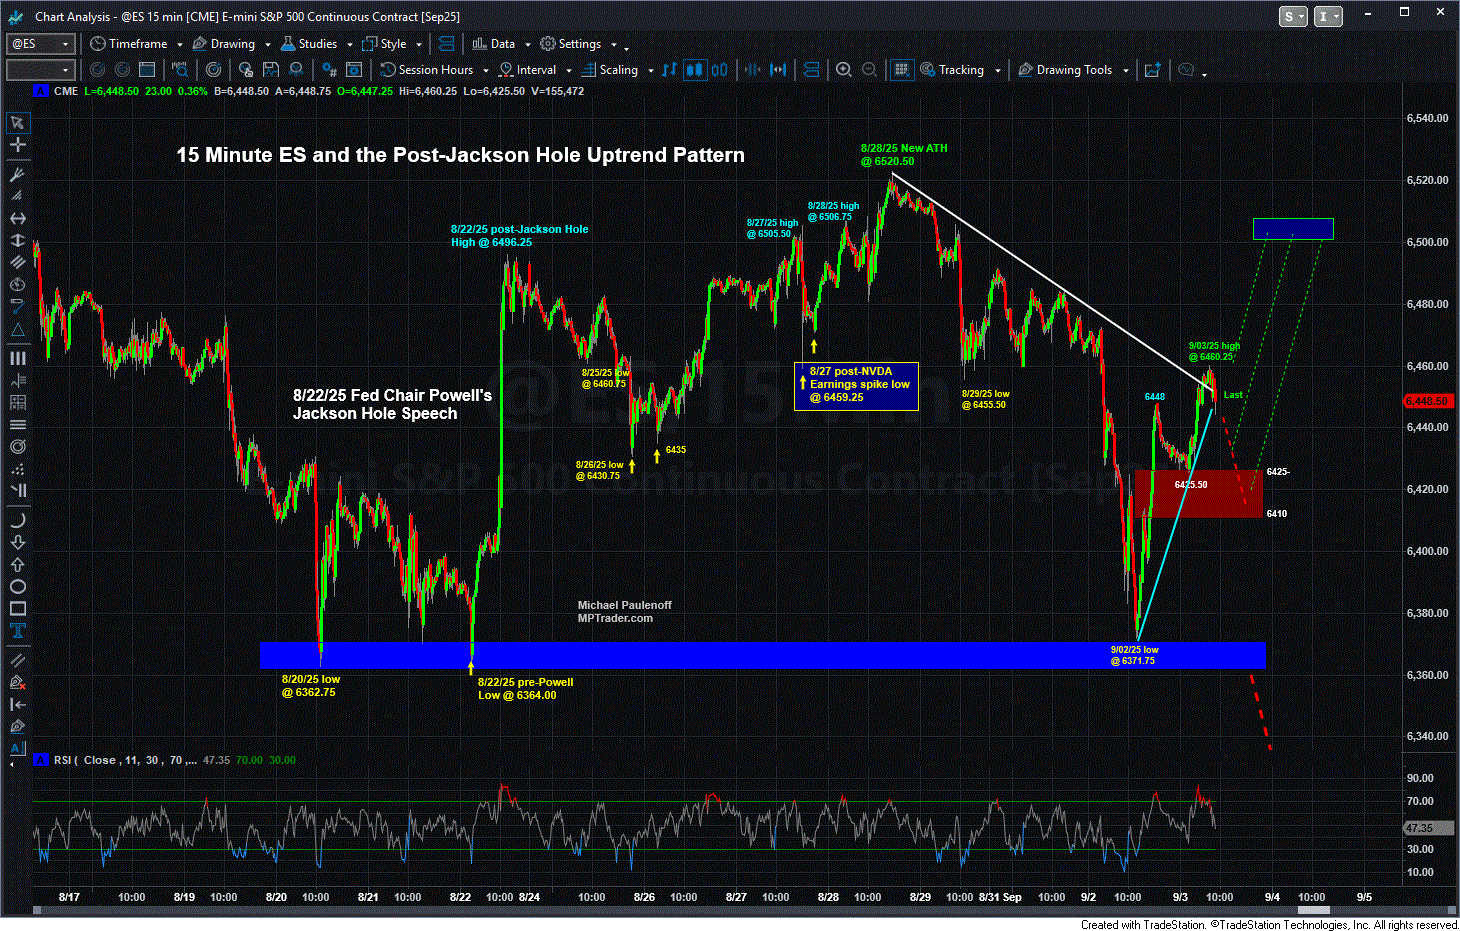This screenshot has width=1460, height=931.
Task: Select the pointer arrow tool
Action: pyautogui.click(x=17, y=123)
